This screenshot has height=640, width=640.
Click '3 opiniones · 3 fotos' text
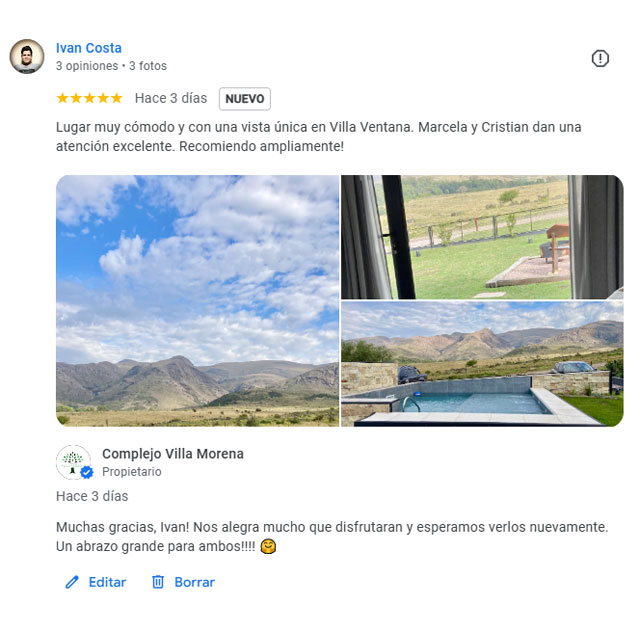[111, 66]
